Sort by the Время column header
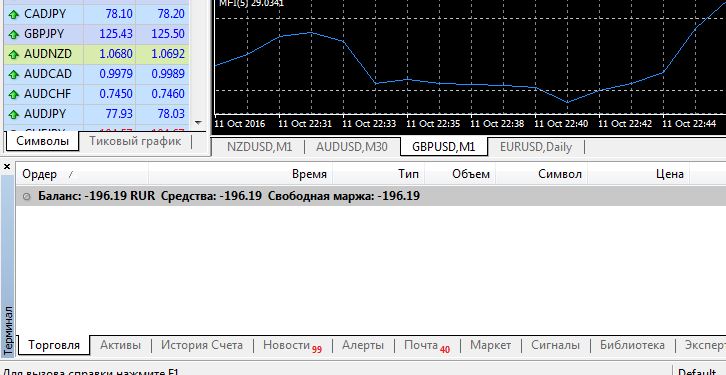Image resolution: width=726 pixels, height=375 pixels. (309, 175)
